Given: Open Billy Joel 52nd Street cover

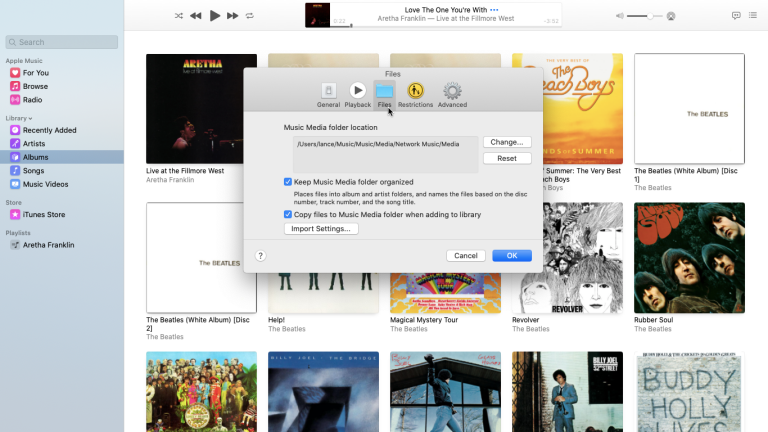Looking at the screenshot, I should click(x=567, y=392).
